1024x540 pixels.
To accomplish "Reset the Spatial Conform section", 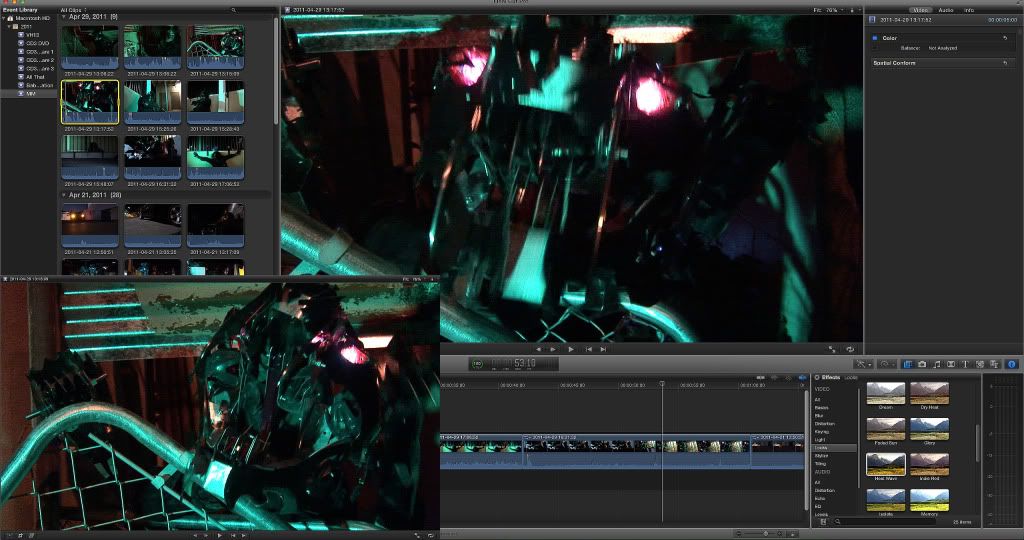I will pos(1005,63).
